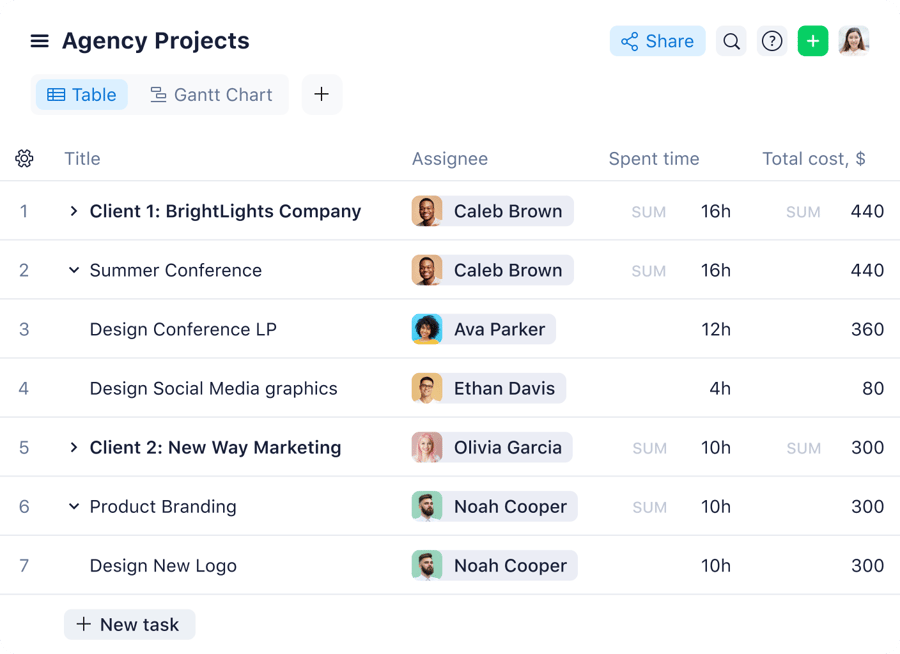
Task: Open your profile avatar in the top corner
Action: coord(853,41)
